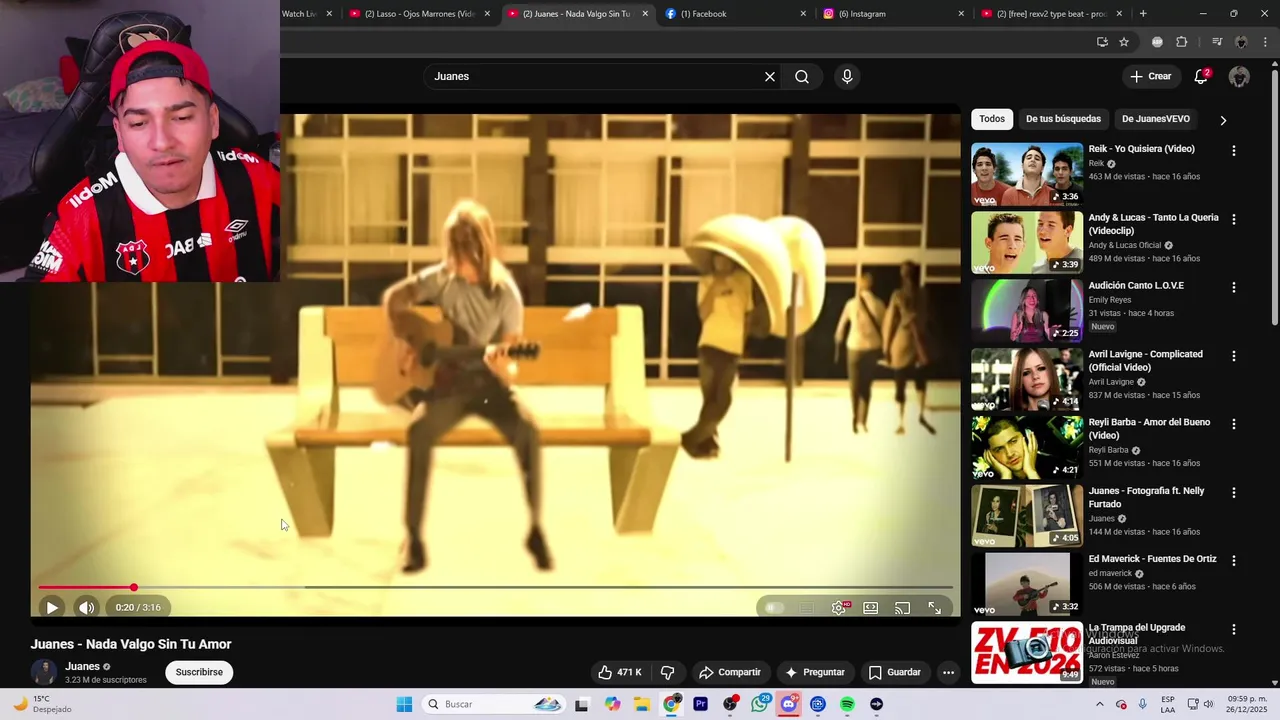Bookmark this page with the star
The width and height of the screenshot is (1280, 720).
coord(1124,42)
